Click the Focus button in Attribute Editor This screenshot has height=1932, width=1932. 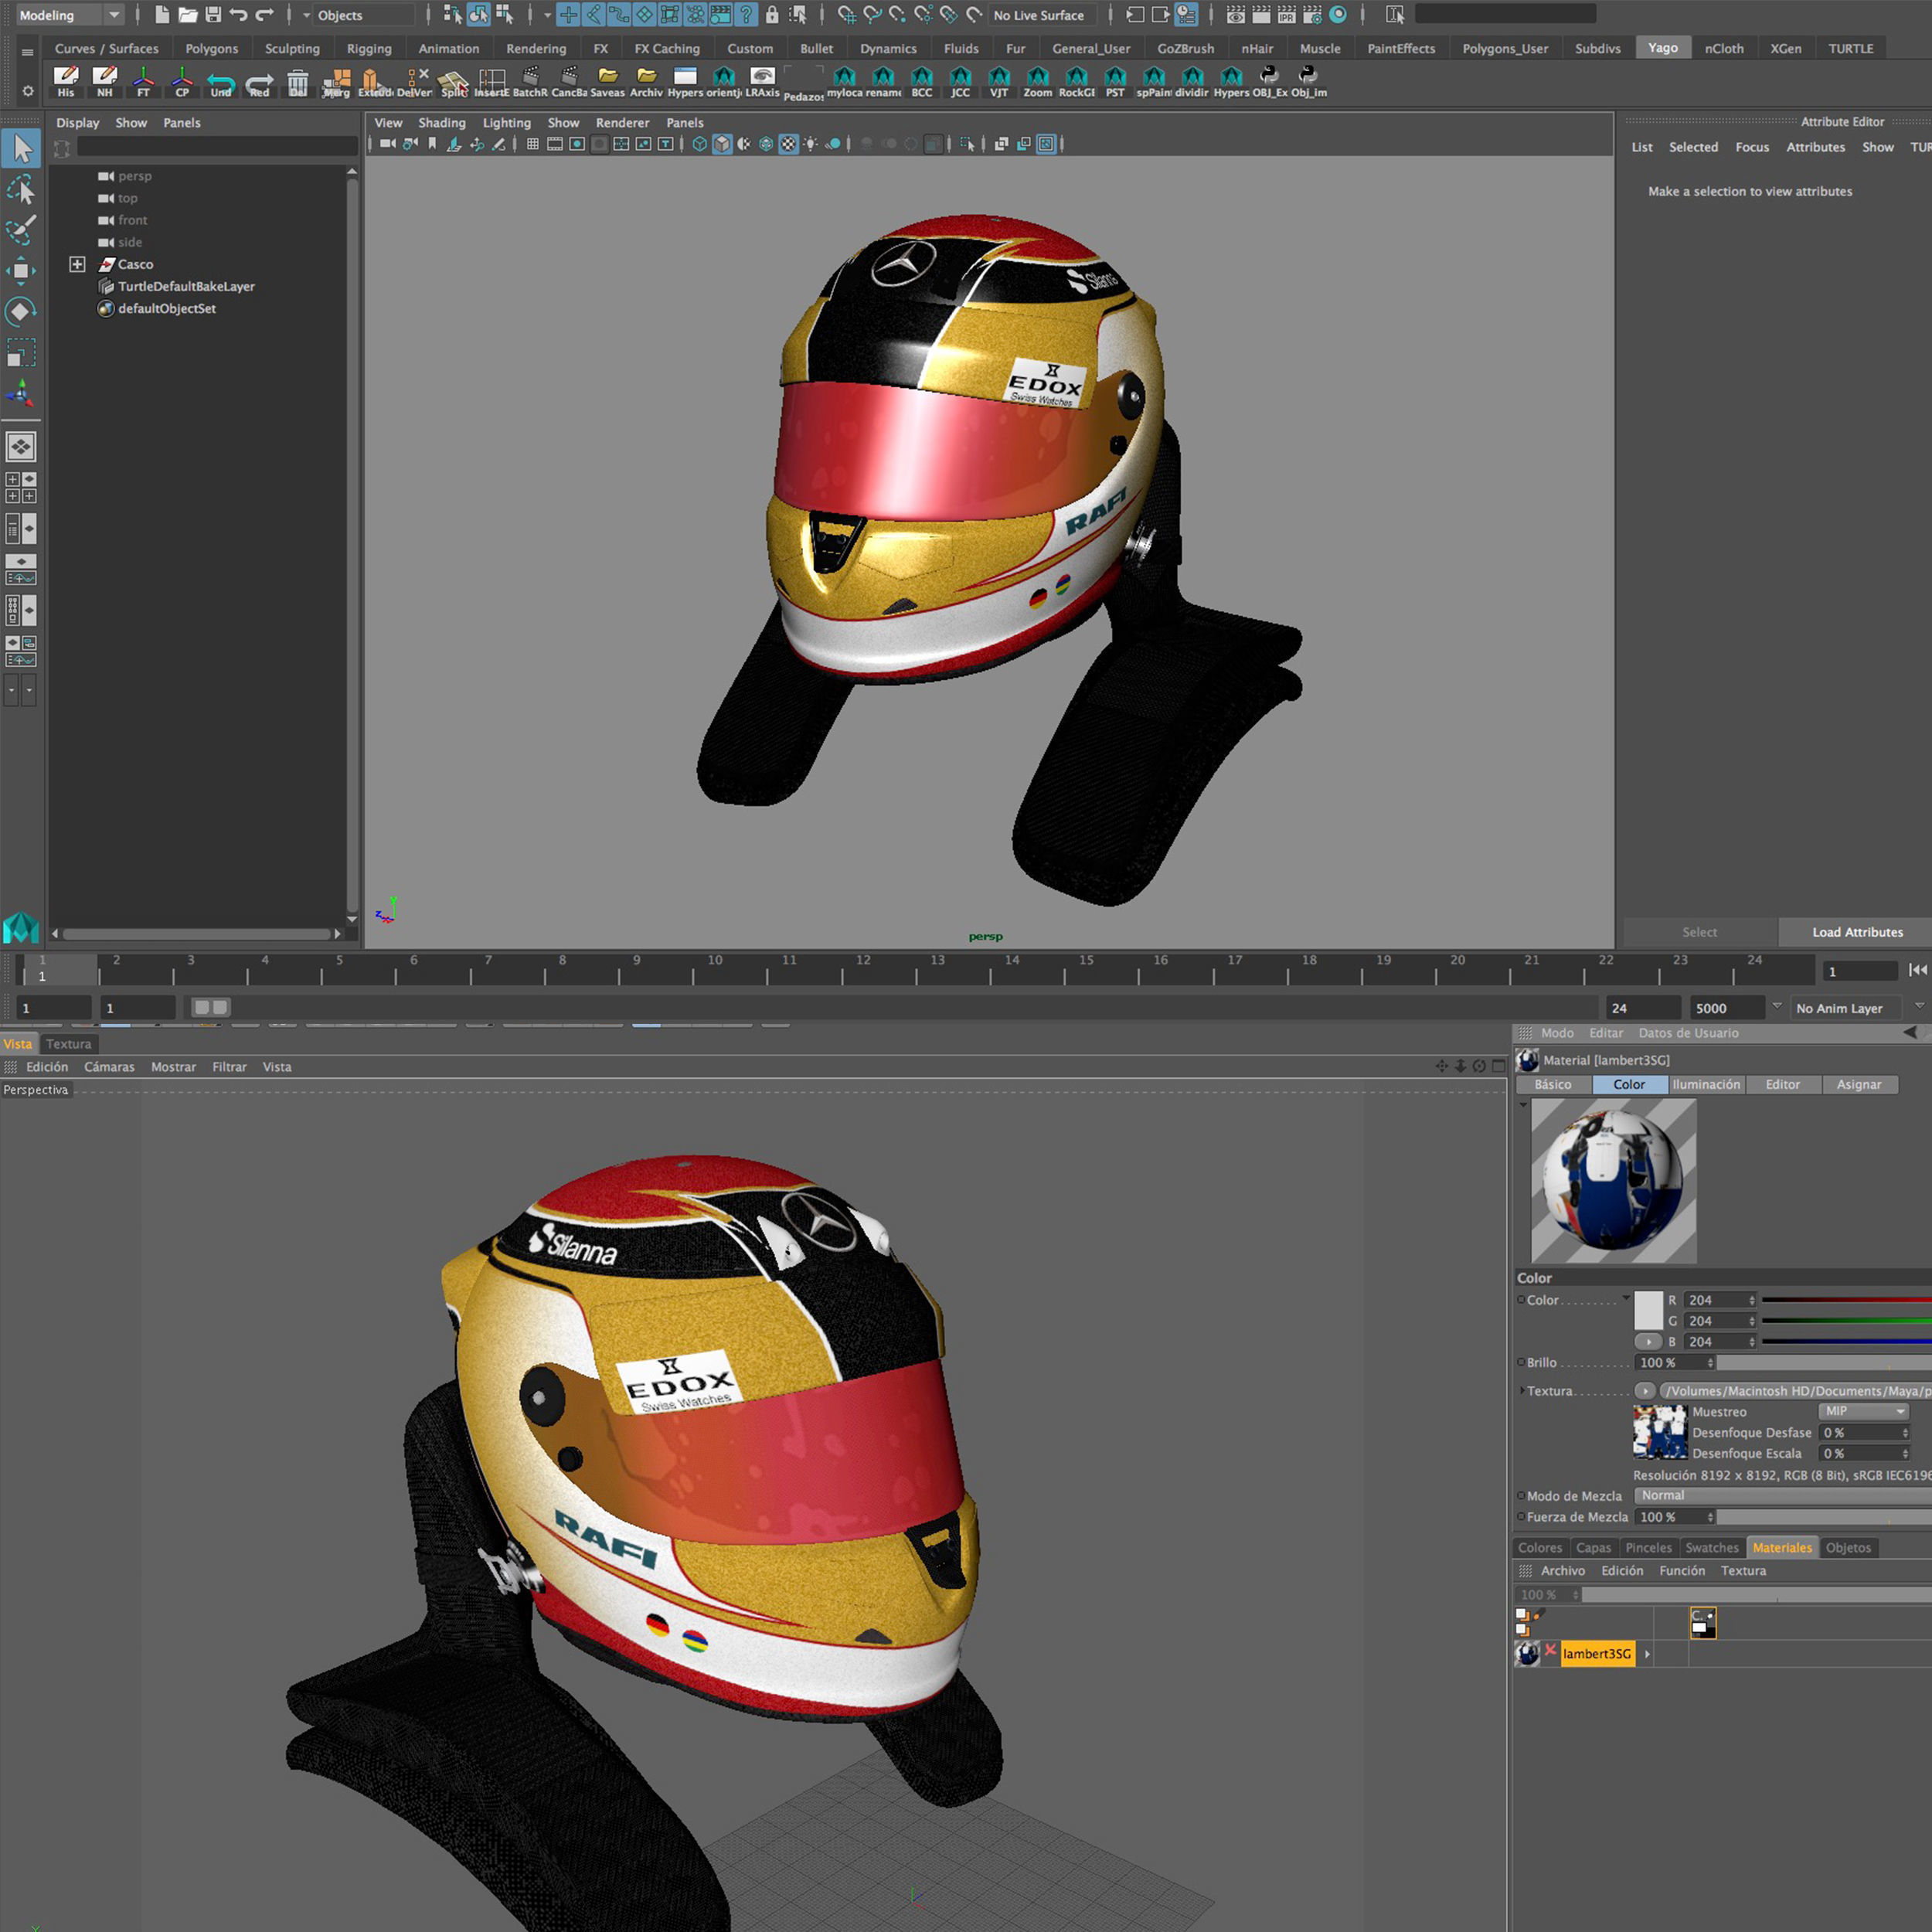coord(1752,147)
